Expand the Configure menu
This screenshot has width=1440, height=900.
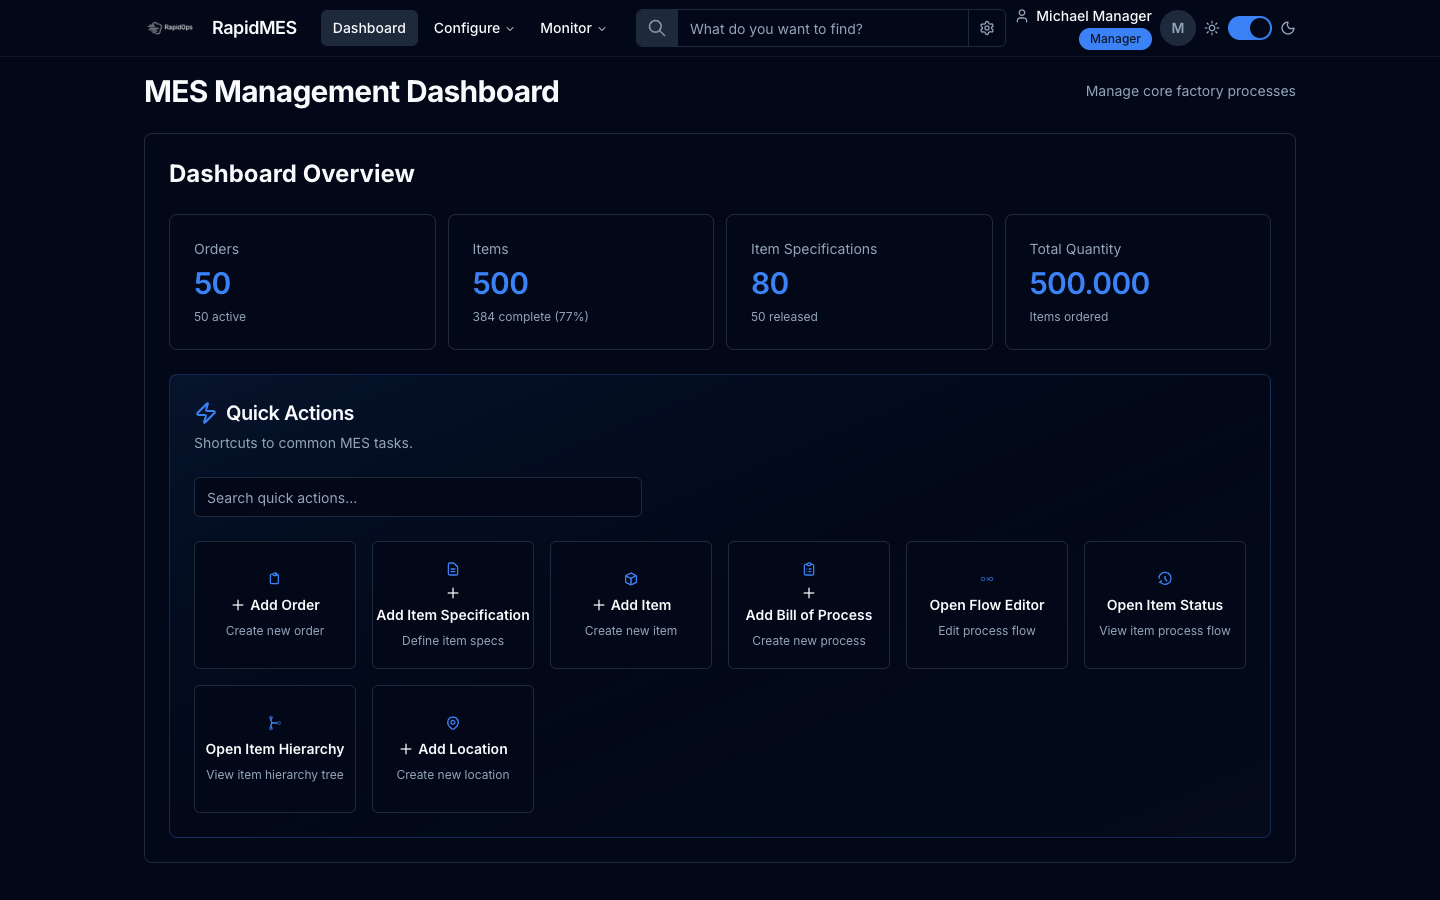(x=474, y=28)
